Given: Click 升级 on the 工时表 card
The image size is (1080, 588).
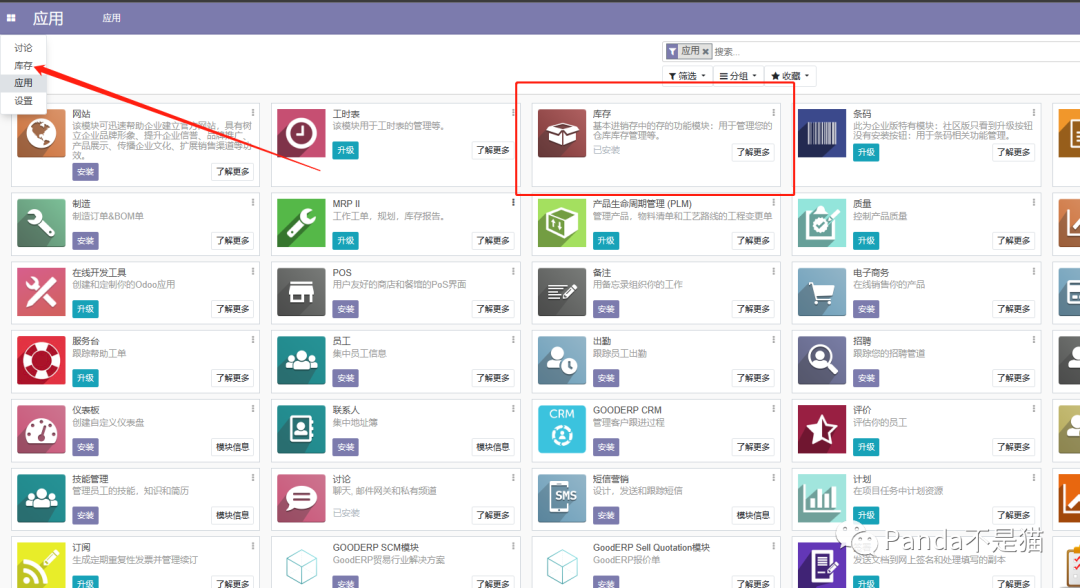Looking at the screenshot, I should [346, 150].
